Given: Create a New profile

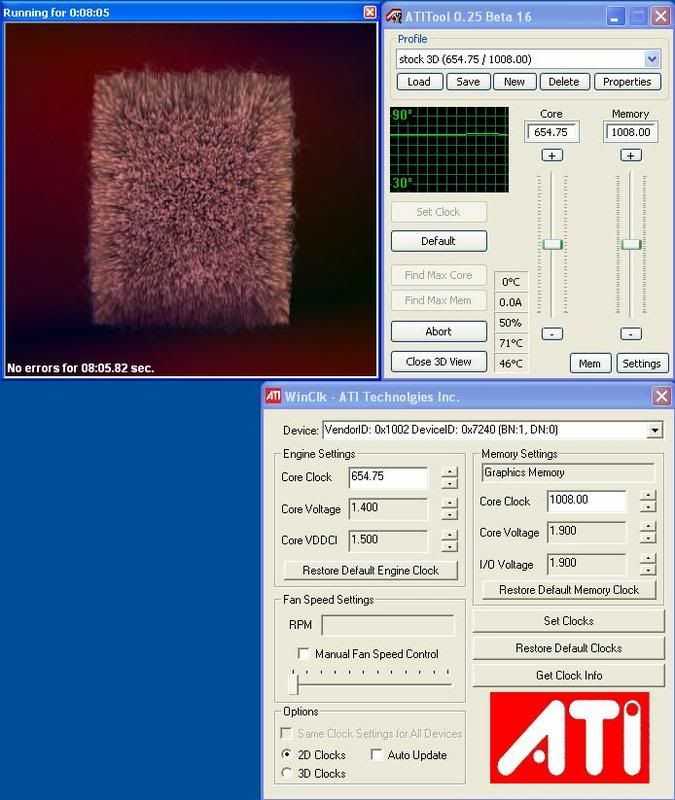Looking at the screenshot, I should tap(515, 82).
